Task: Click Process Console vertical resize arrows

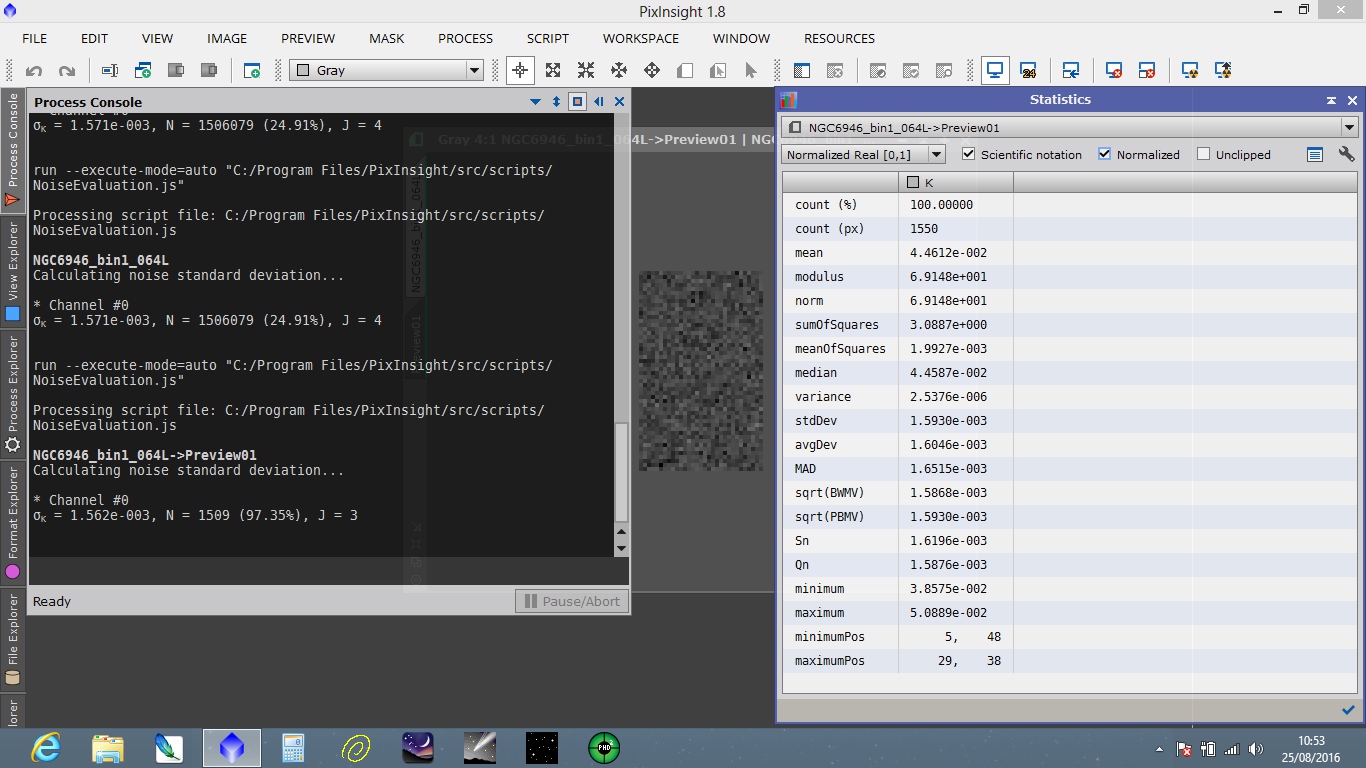Action: (557, 101)
